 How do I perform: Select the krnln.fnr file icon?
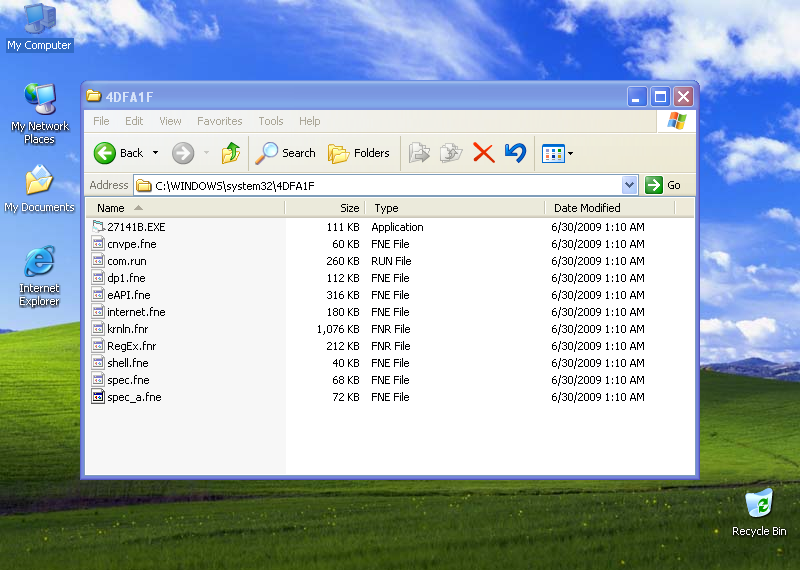98,329
